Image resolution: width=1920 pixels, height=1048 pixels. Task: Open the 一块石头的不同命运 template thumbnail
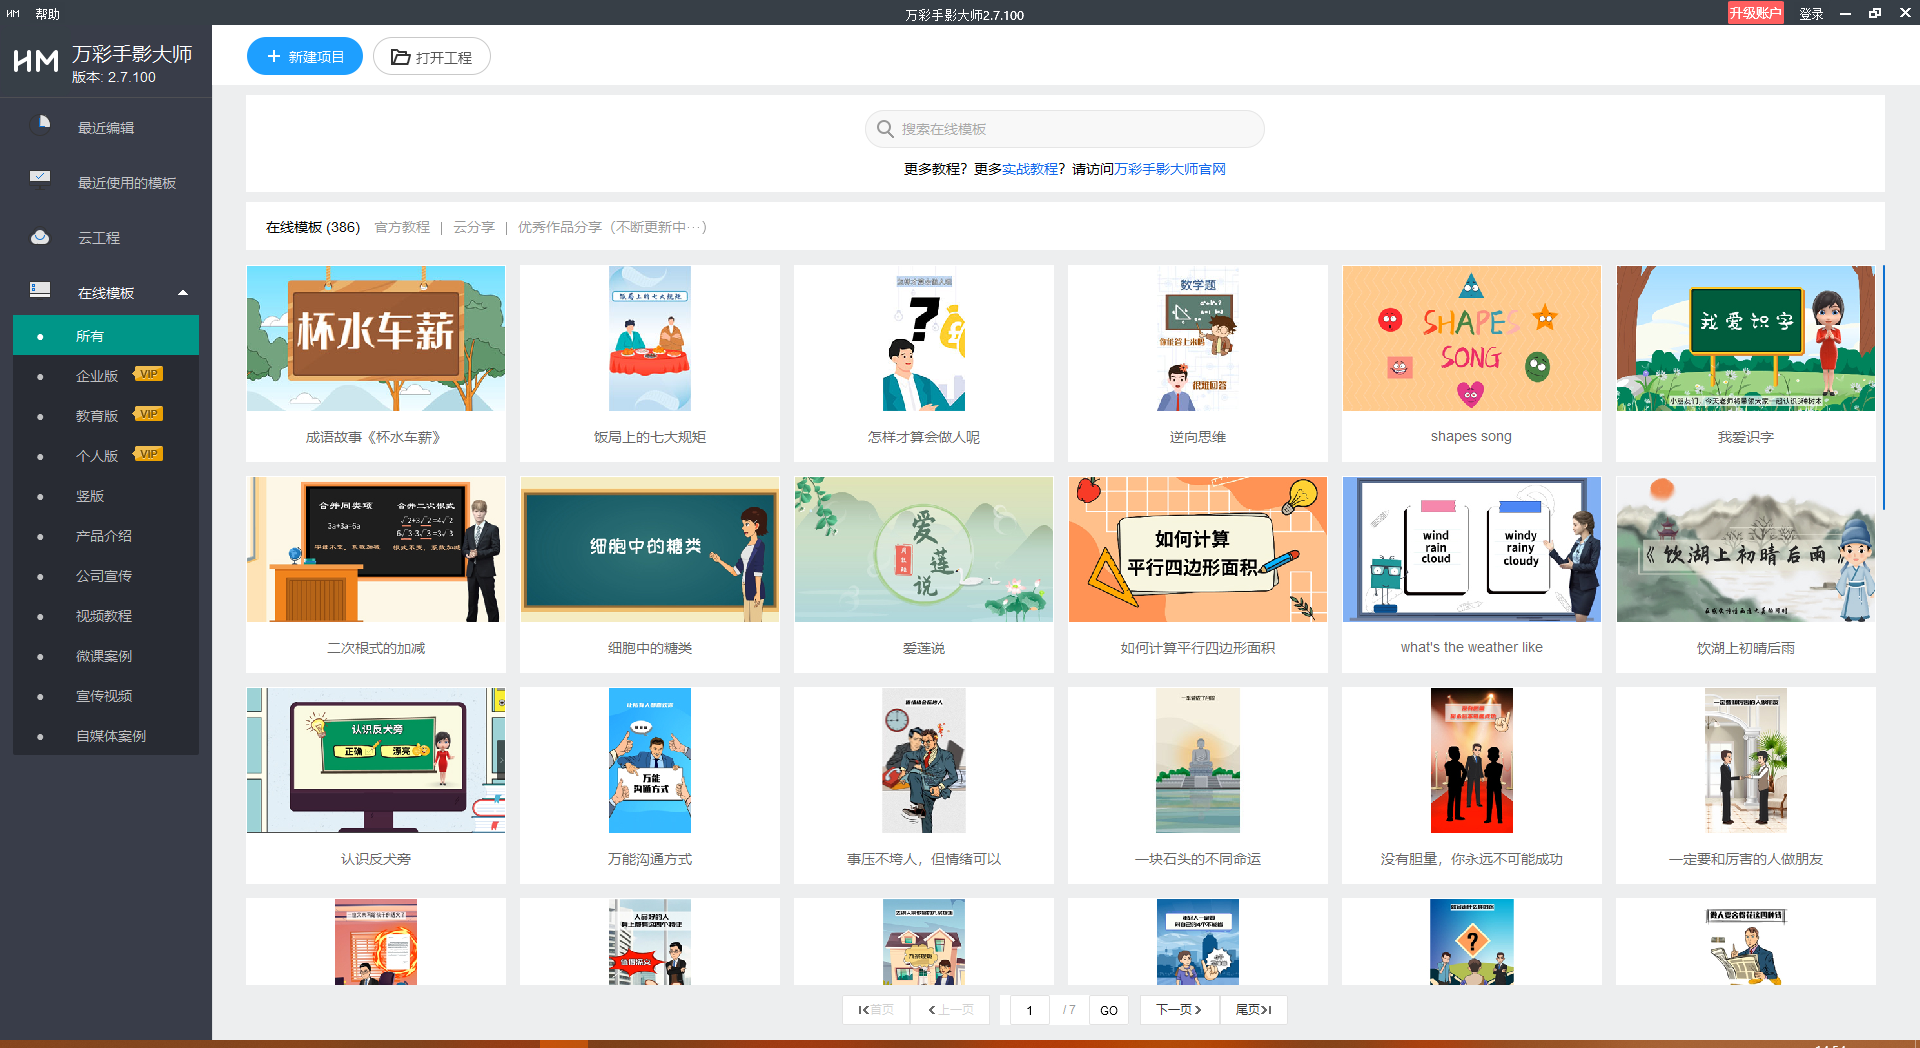point(1198,760)
